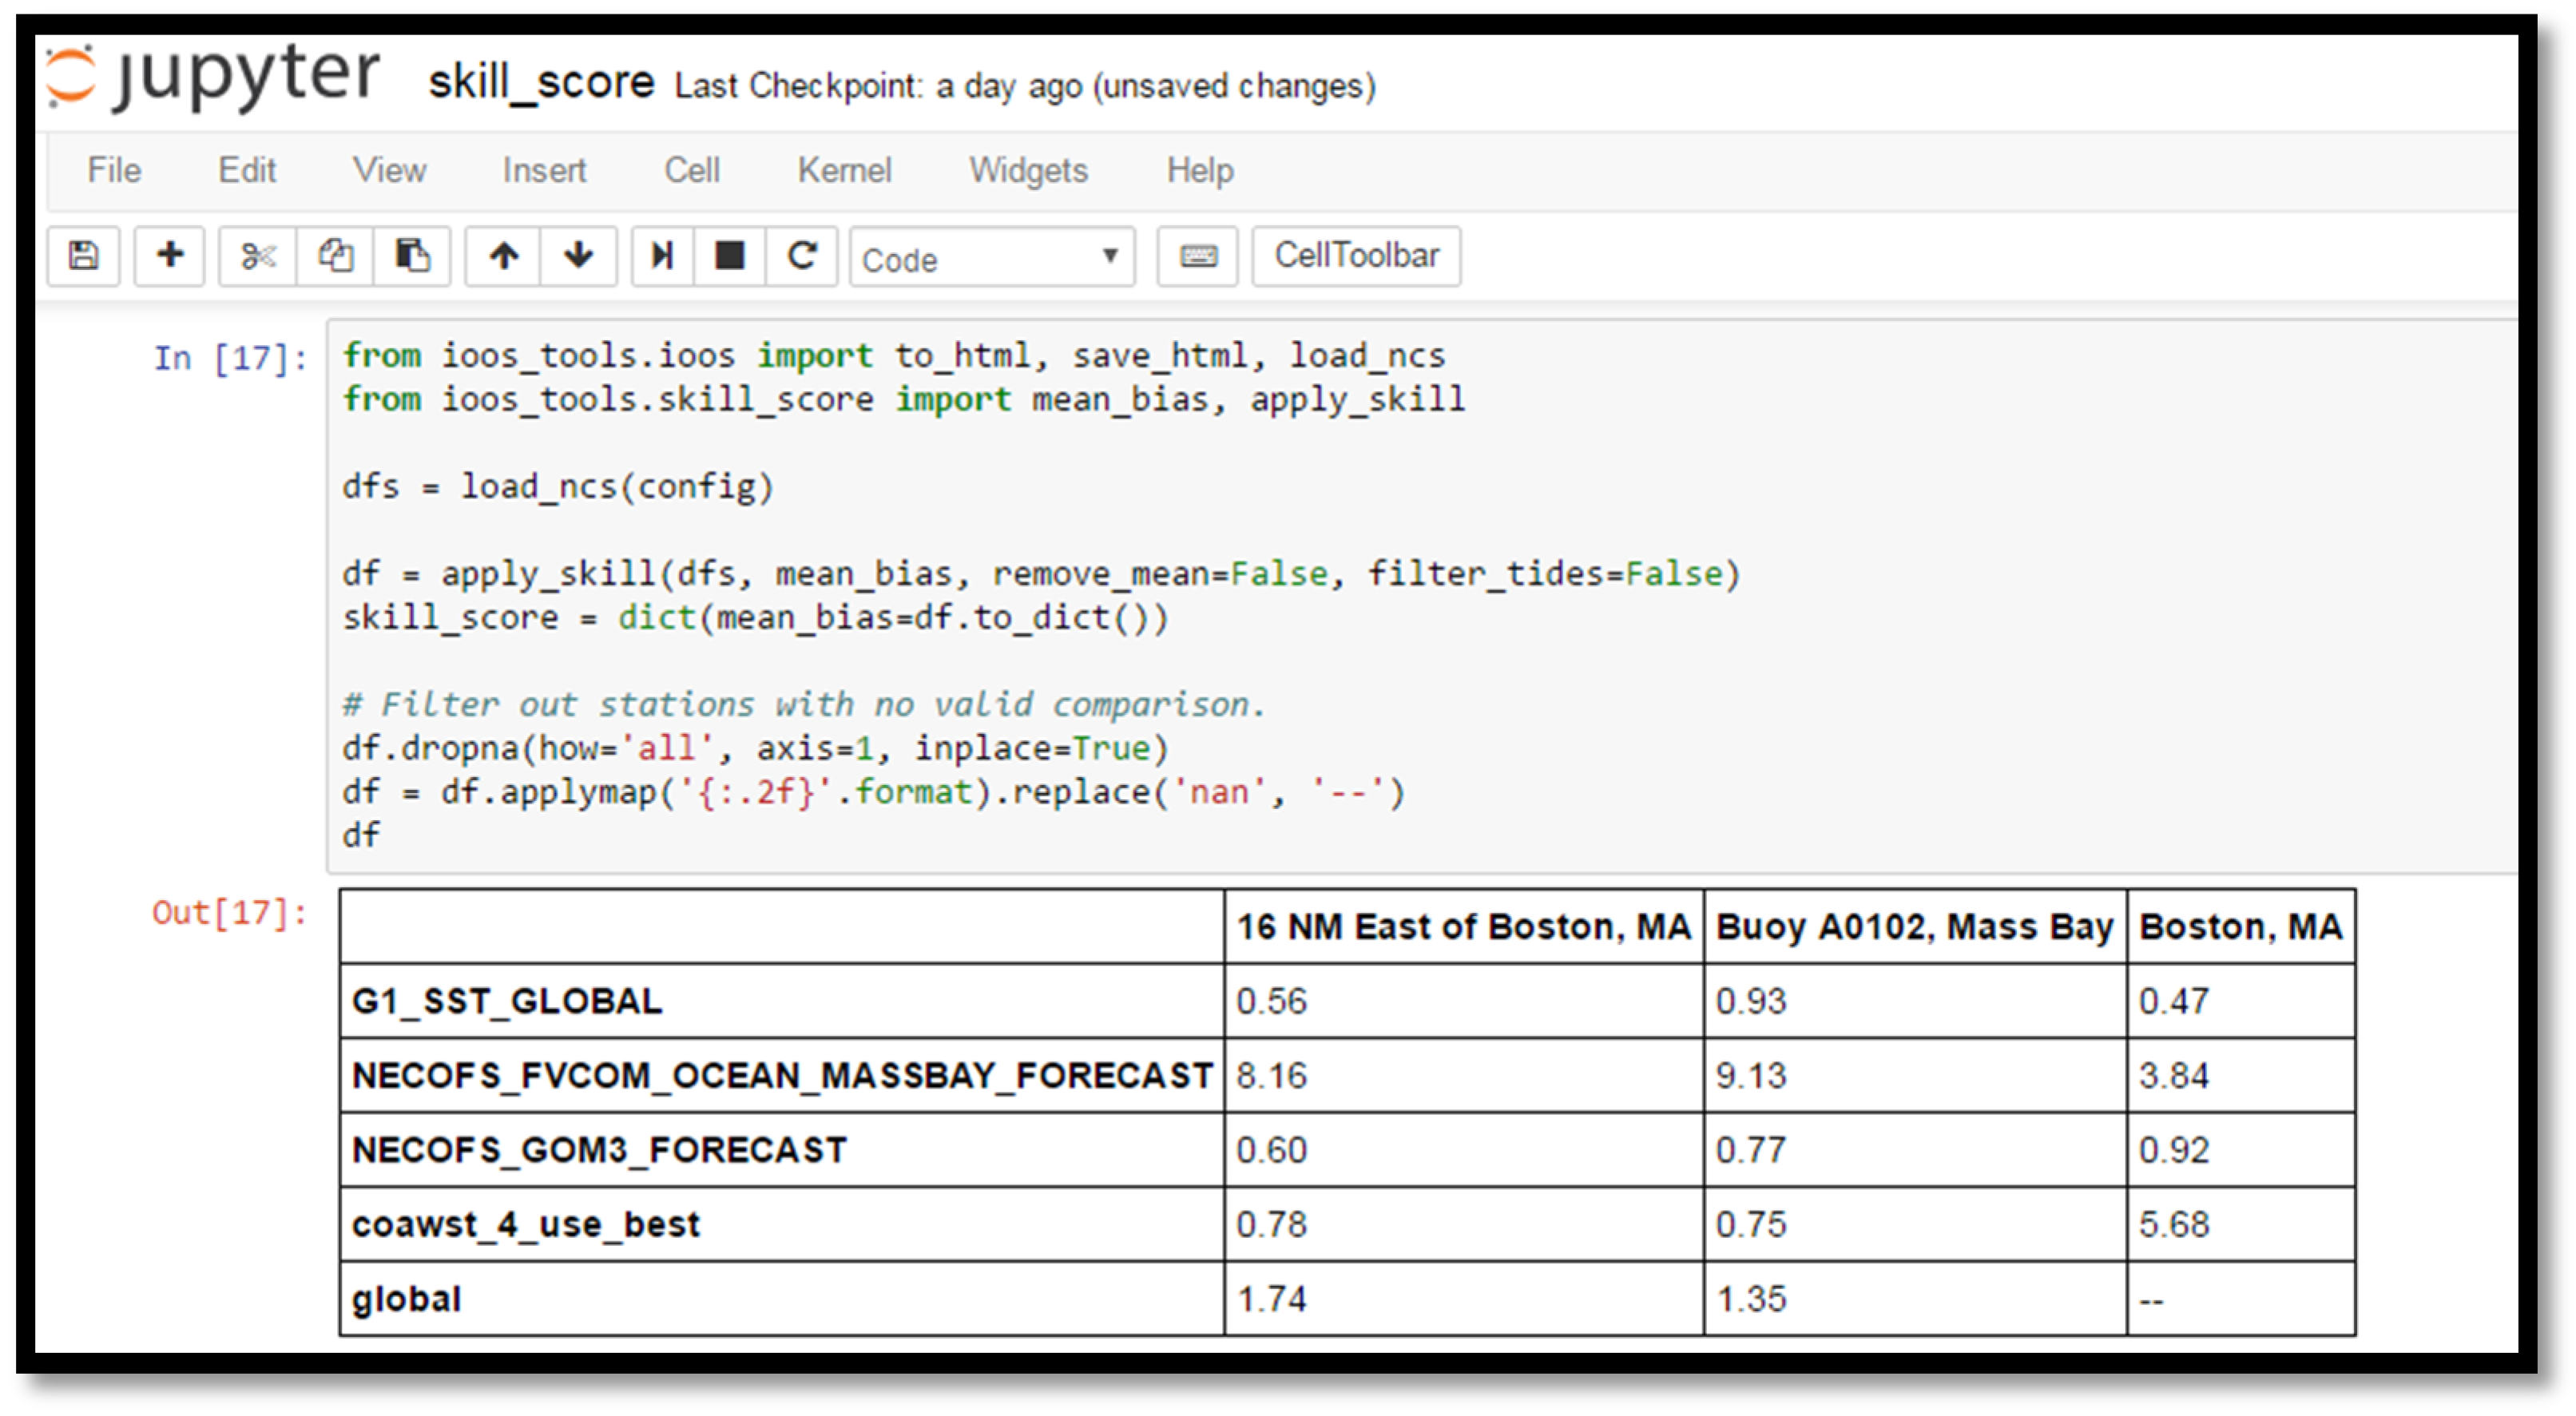2576x1416 pixels.
Task: Click the save and checkpoint icon
Action: 84,256
